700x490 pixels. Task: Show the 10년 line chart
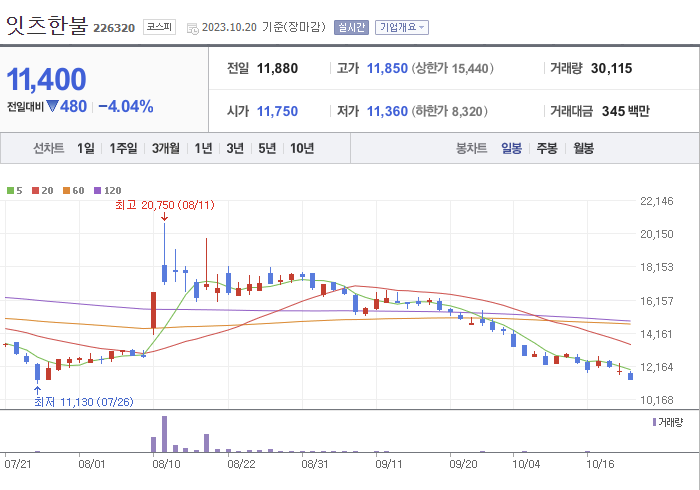pos(302,148)
